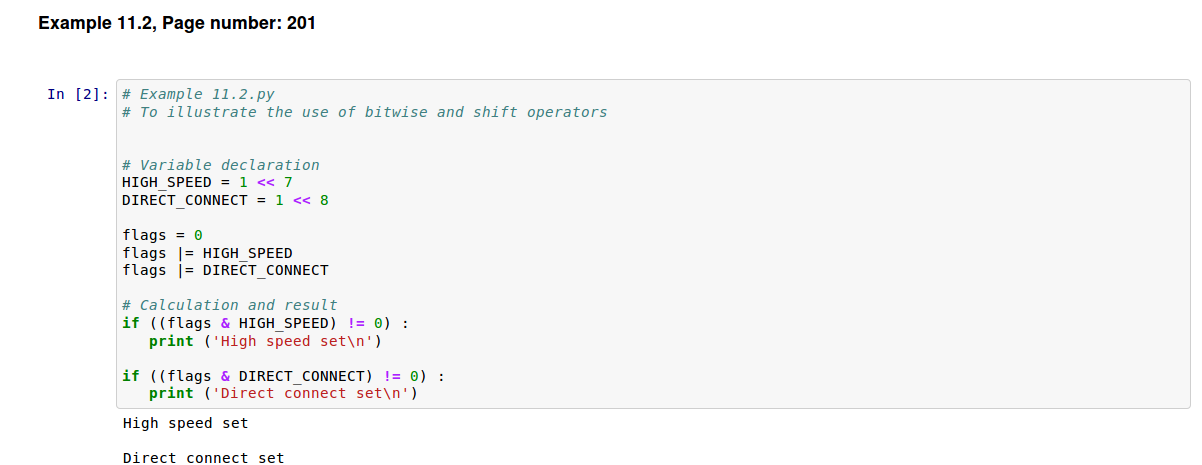Click the '# Calculation and result' comment

(x=230, y=305)
